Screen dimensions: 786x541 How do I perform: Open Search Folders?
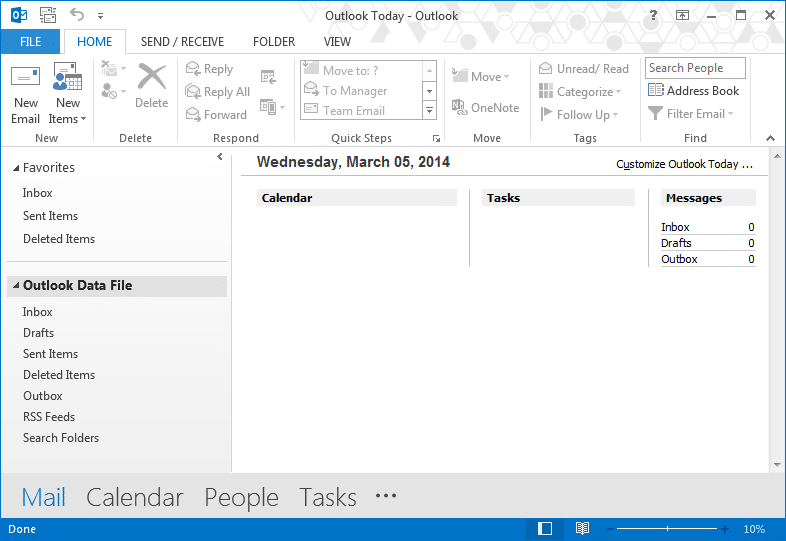(x=61, y=438)
